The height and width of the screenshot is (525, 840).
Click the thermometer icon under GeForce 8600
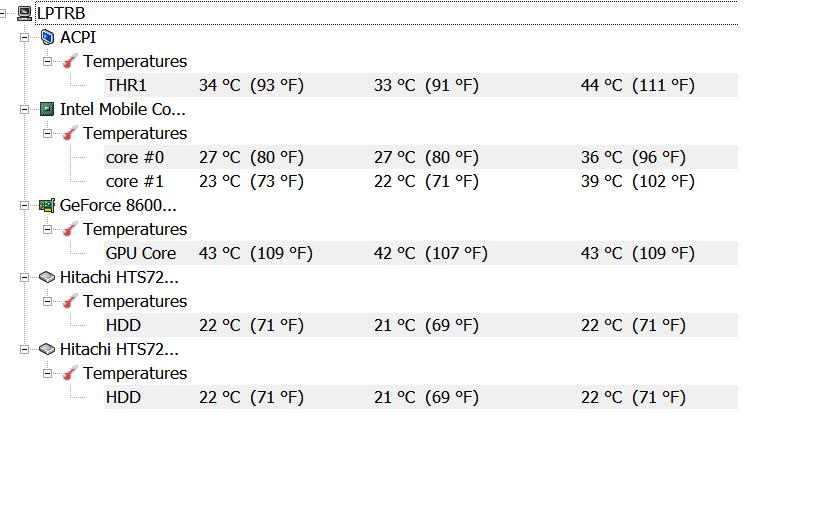[70, 229]
